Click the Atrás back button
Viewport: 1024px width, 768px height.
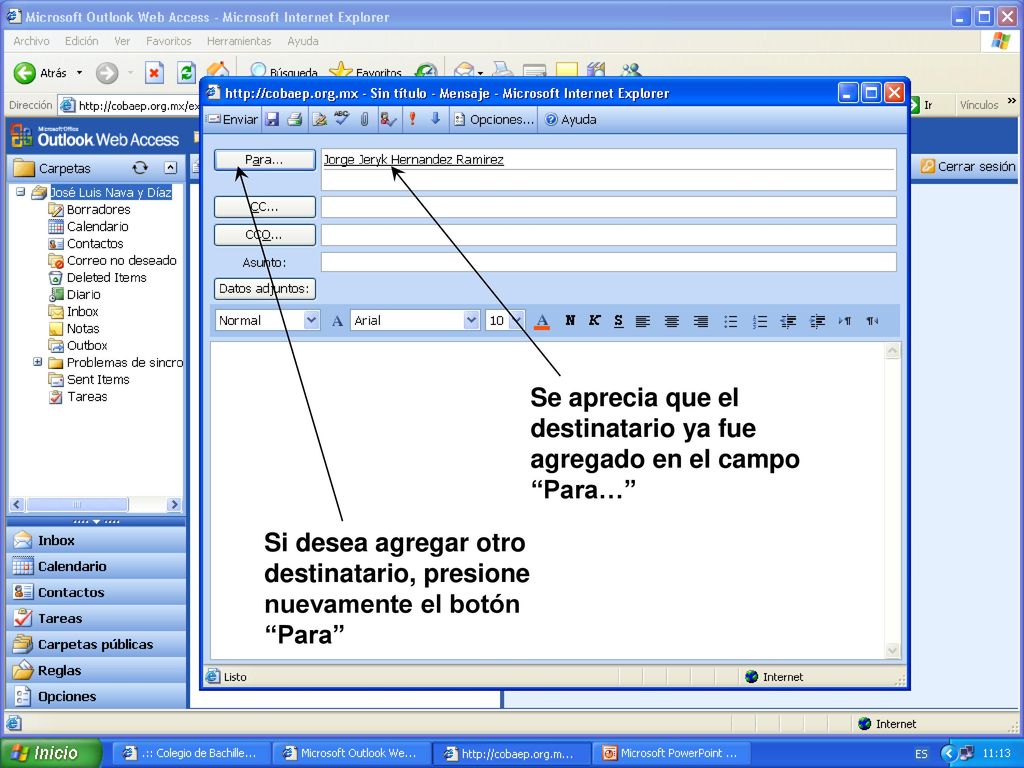coord(40,72)
